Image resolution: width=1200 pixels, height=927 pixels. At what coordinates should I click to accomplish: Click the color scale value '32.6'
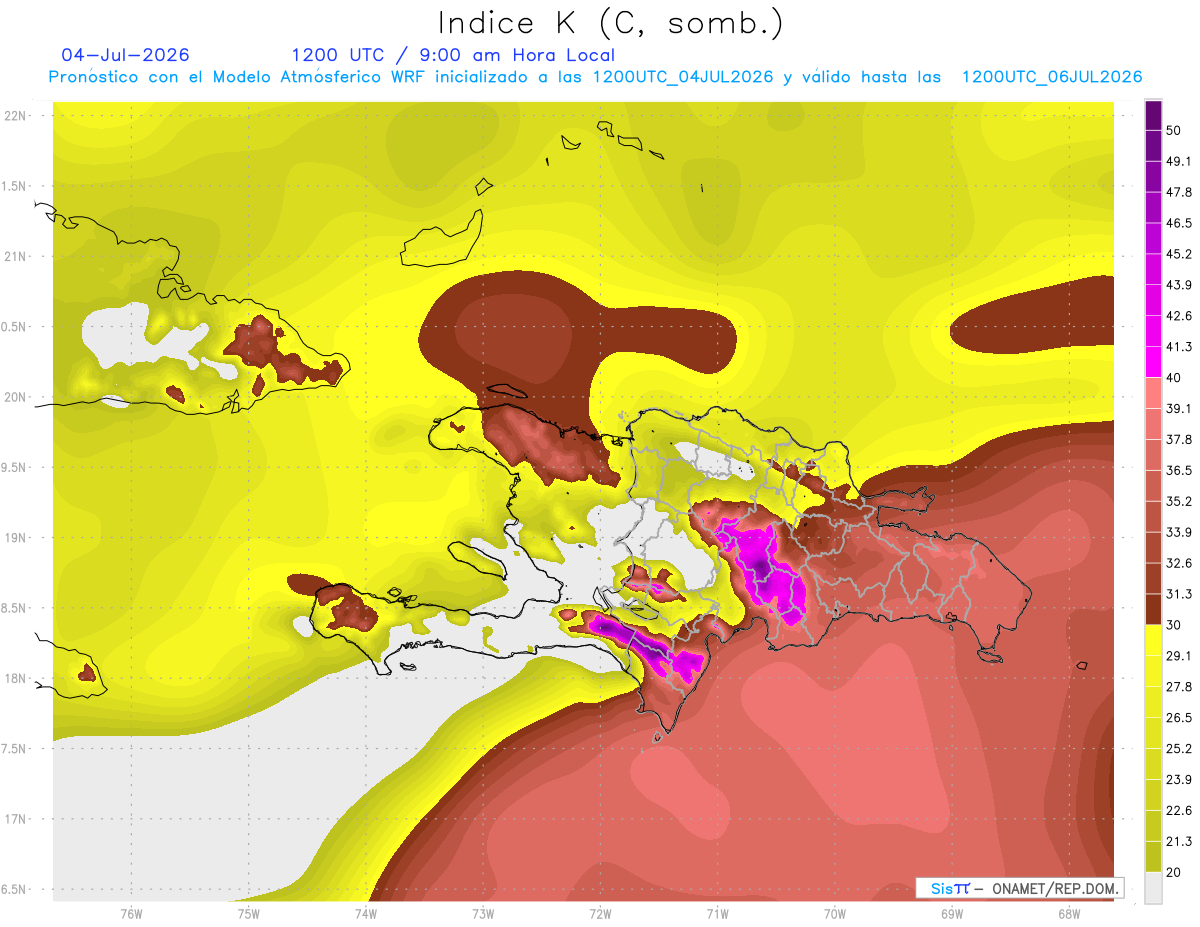1179,563
